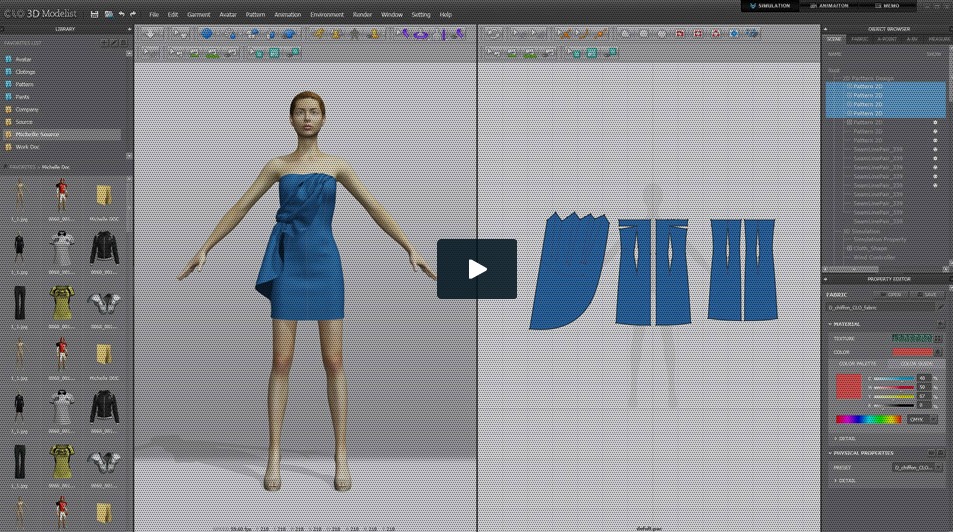Switch to the Animation mode tab

click(x=832, y=6)
